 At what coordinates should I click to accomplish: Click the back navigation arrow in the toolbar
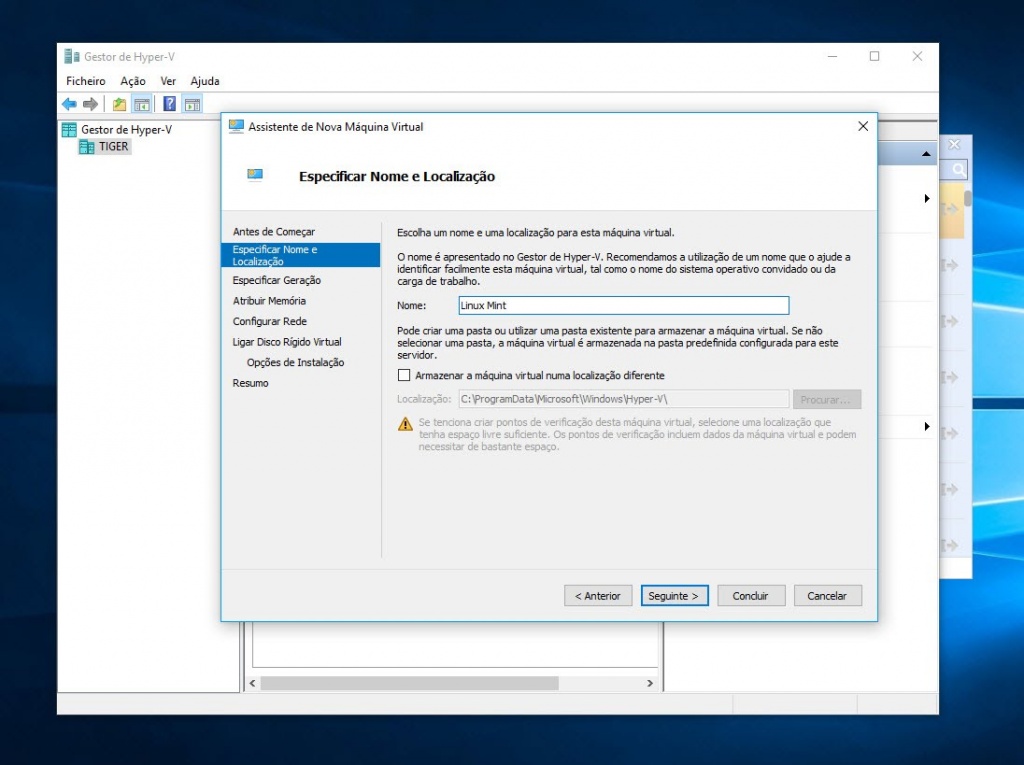coord(69,104)
